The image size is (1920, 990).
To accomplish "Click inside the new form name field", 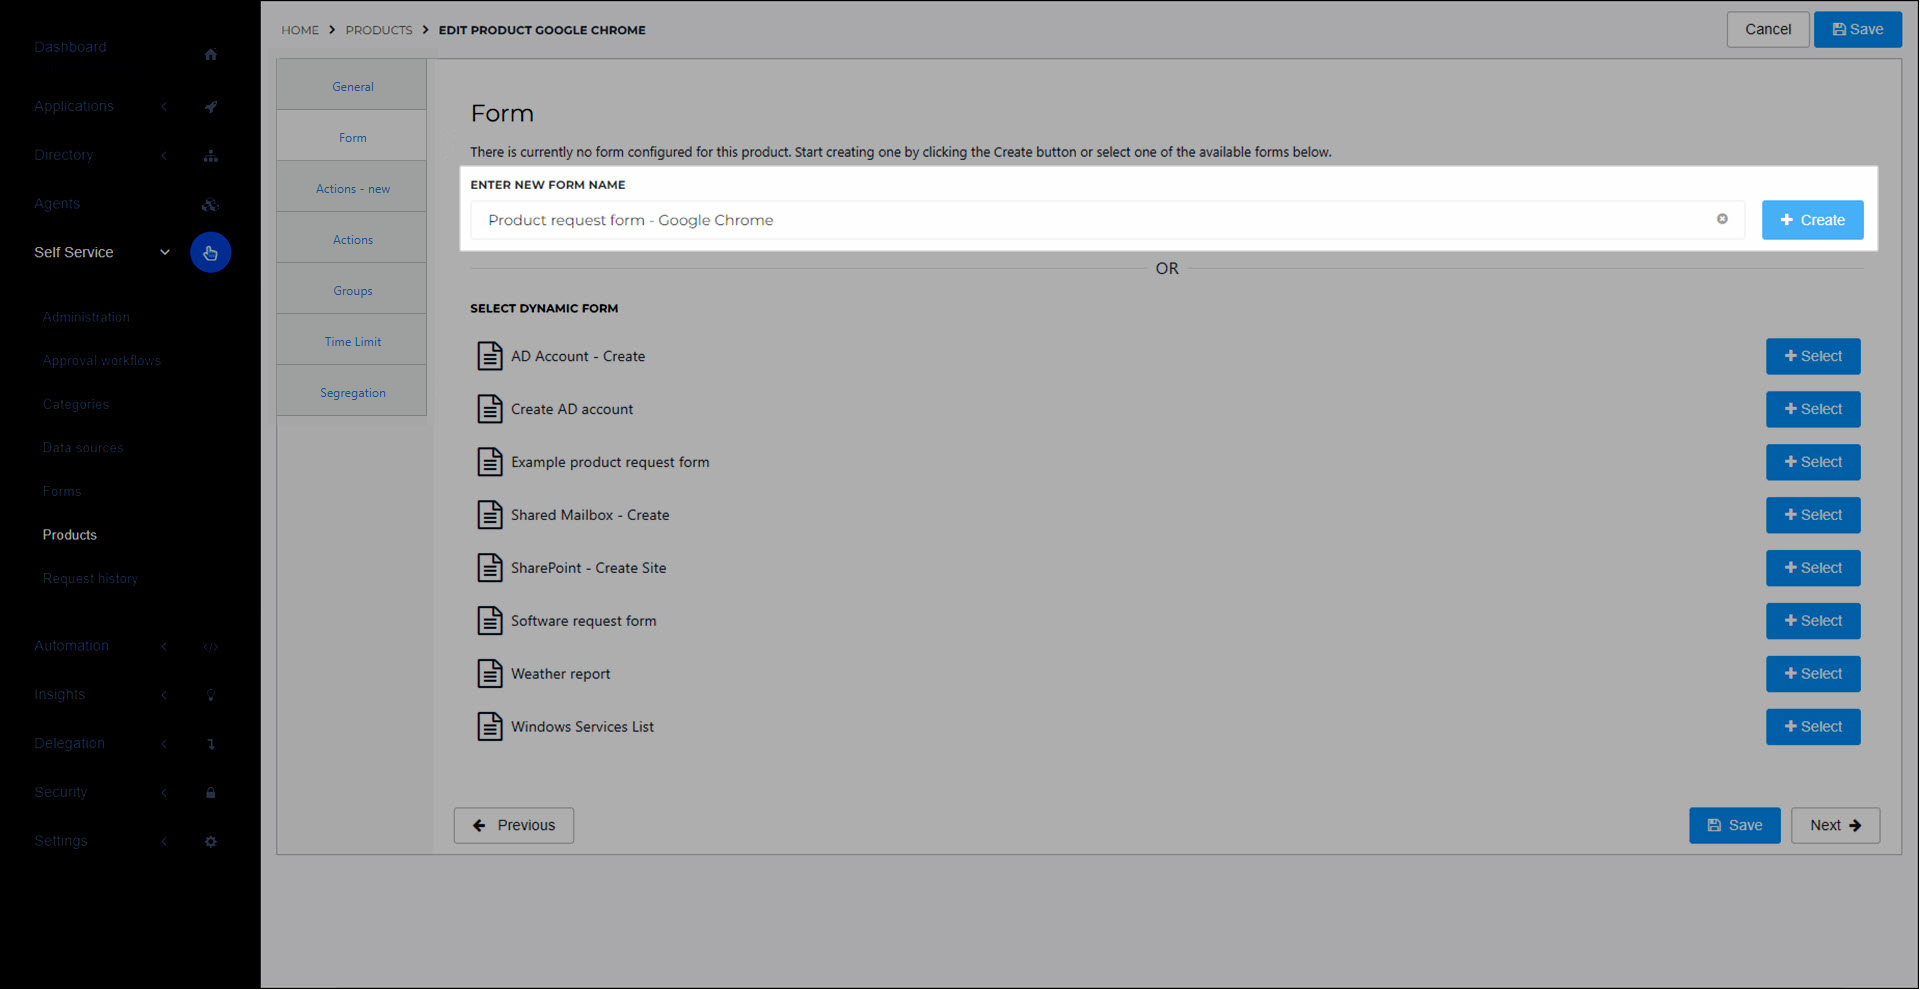I will point(1000,219).
